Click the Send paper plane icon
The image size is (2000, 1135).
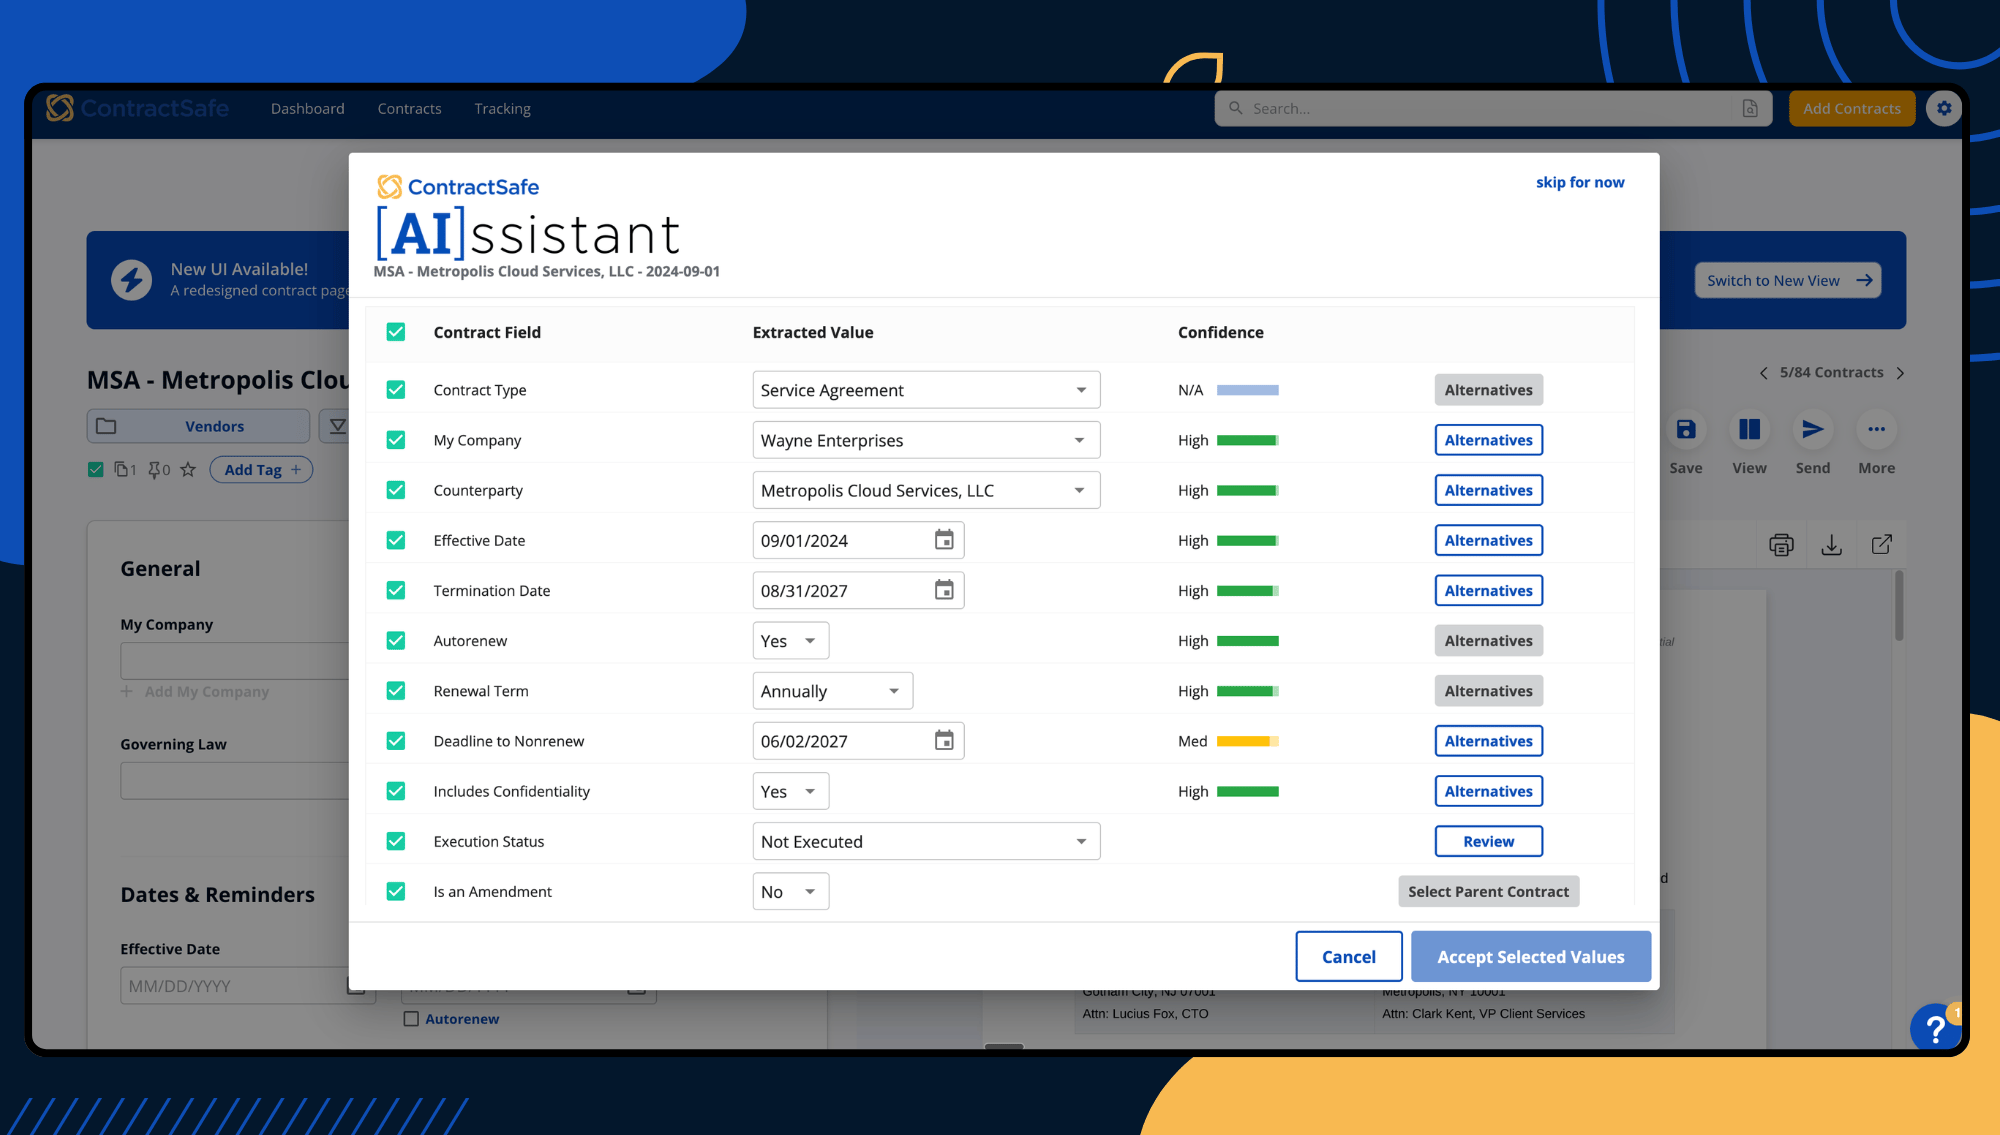click(1812, 430)
